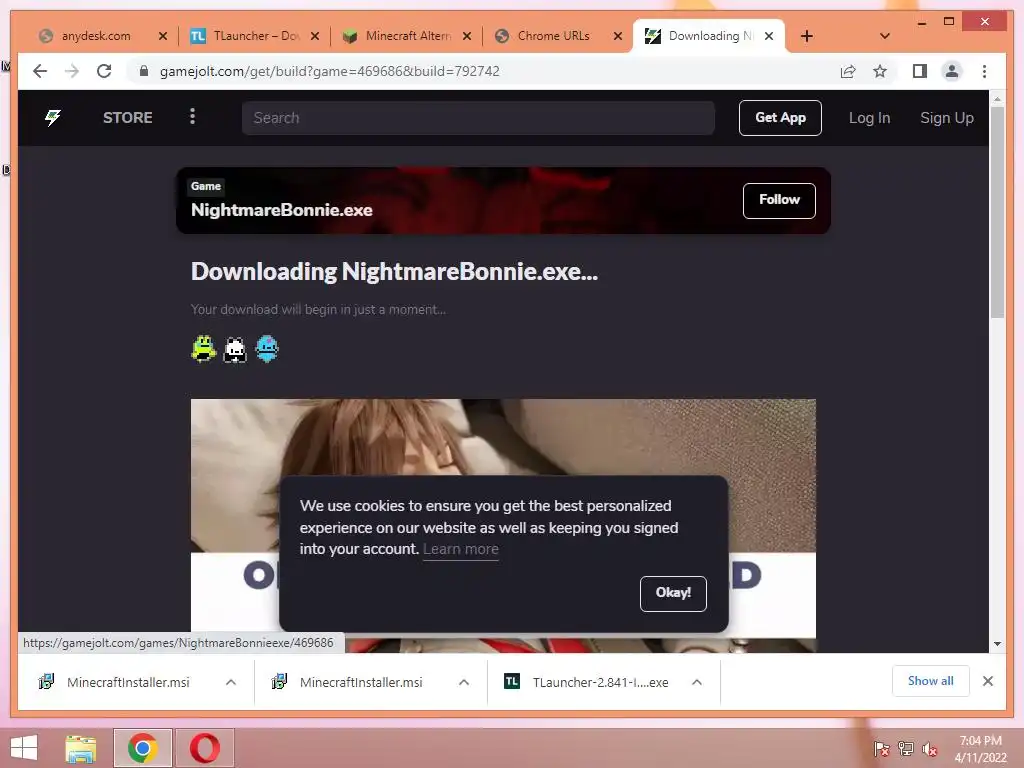Viewport: 1024px width, 768px height.
Task: Expand options for TLauncher exe download
Action: pos(697,682)
